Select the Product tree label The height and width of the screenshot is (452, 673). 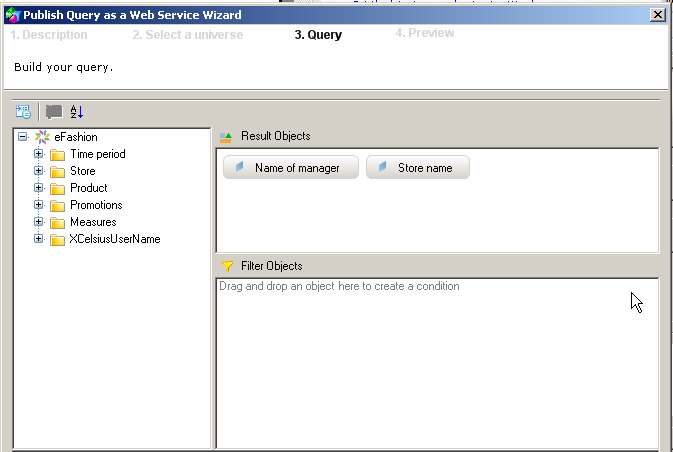click(89, 188)
